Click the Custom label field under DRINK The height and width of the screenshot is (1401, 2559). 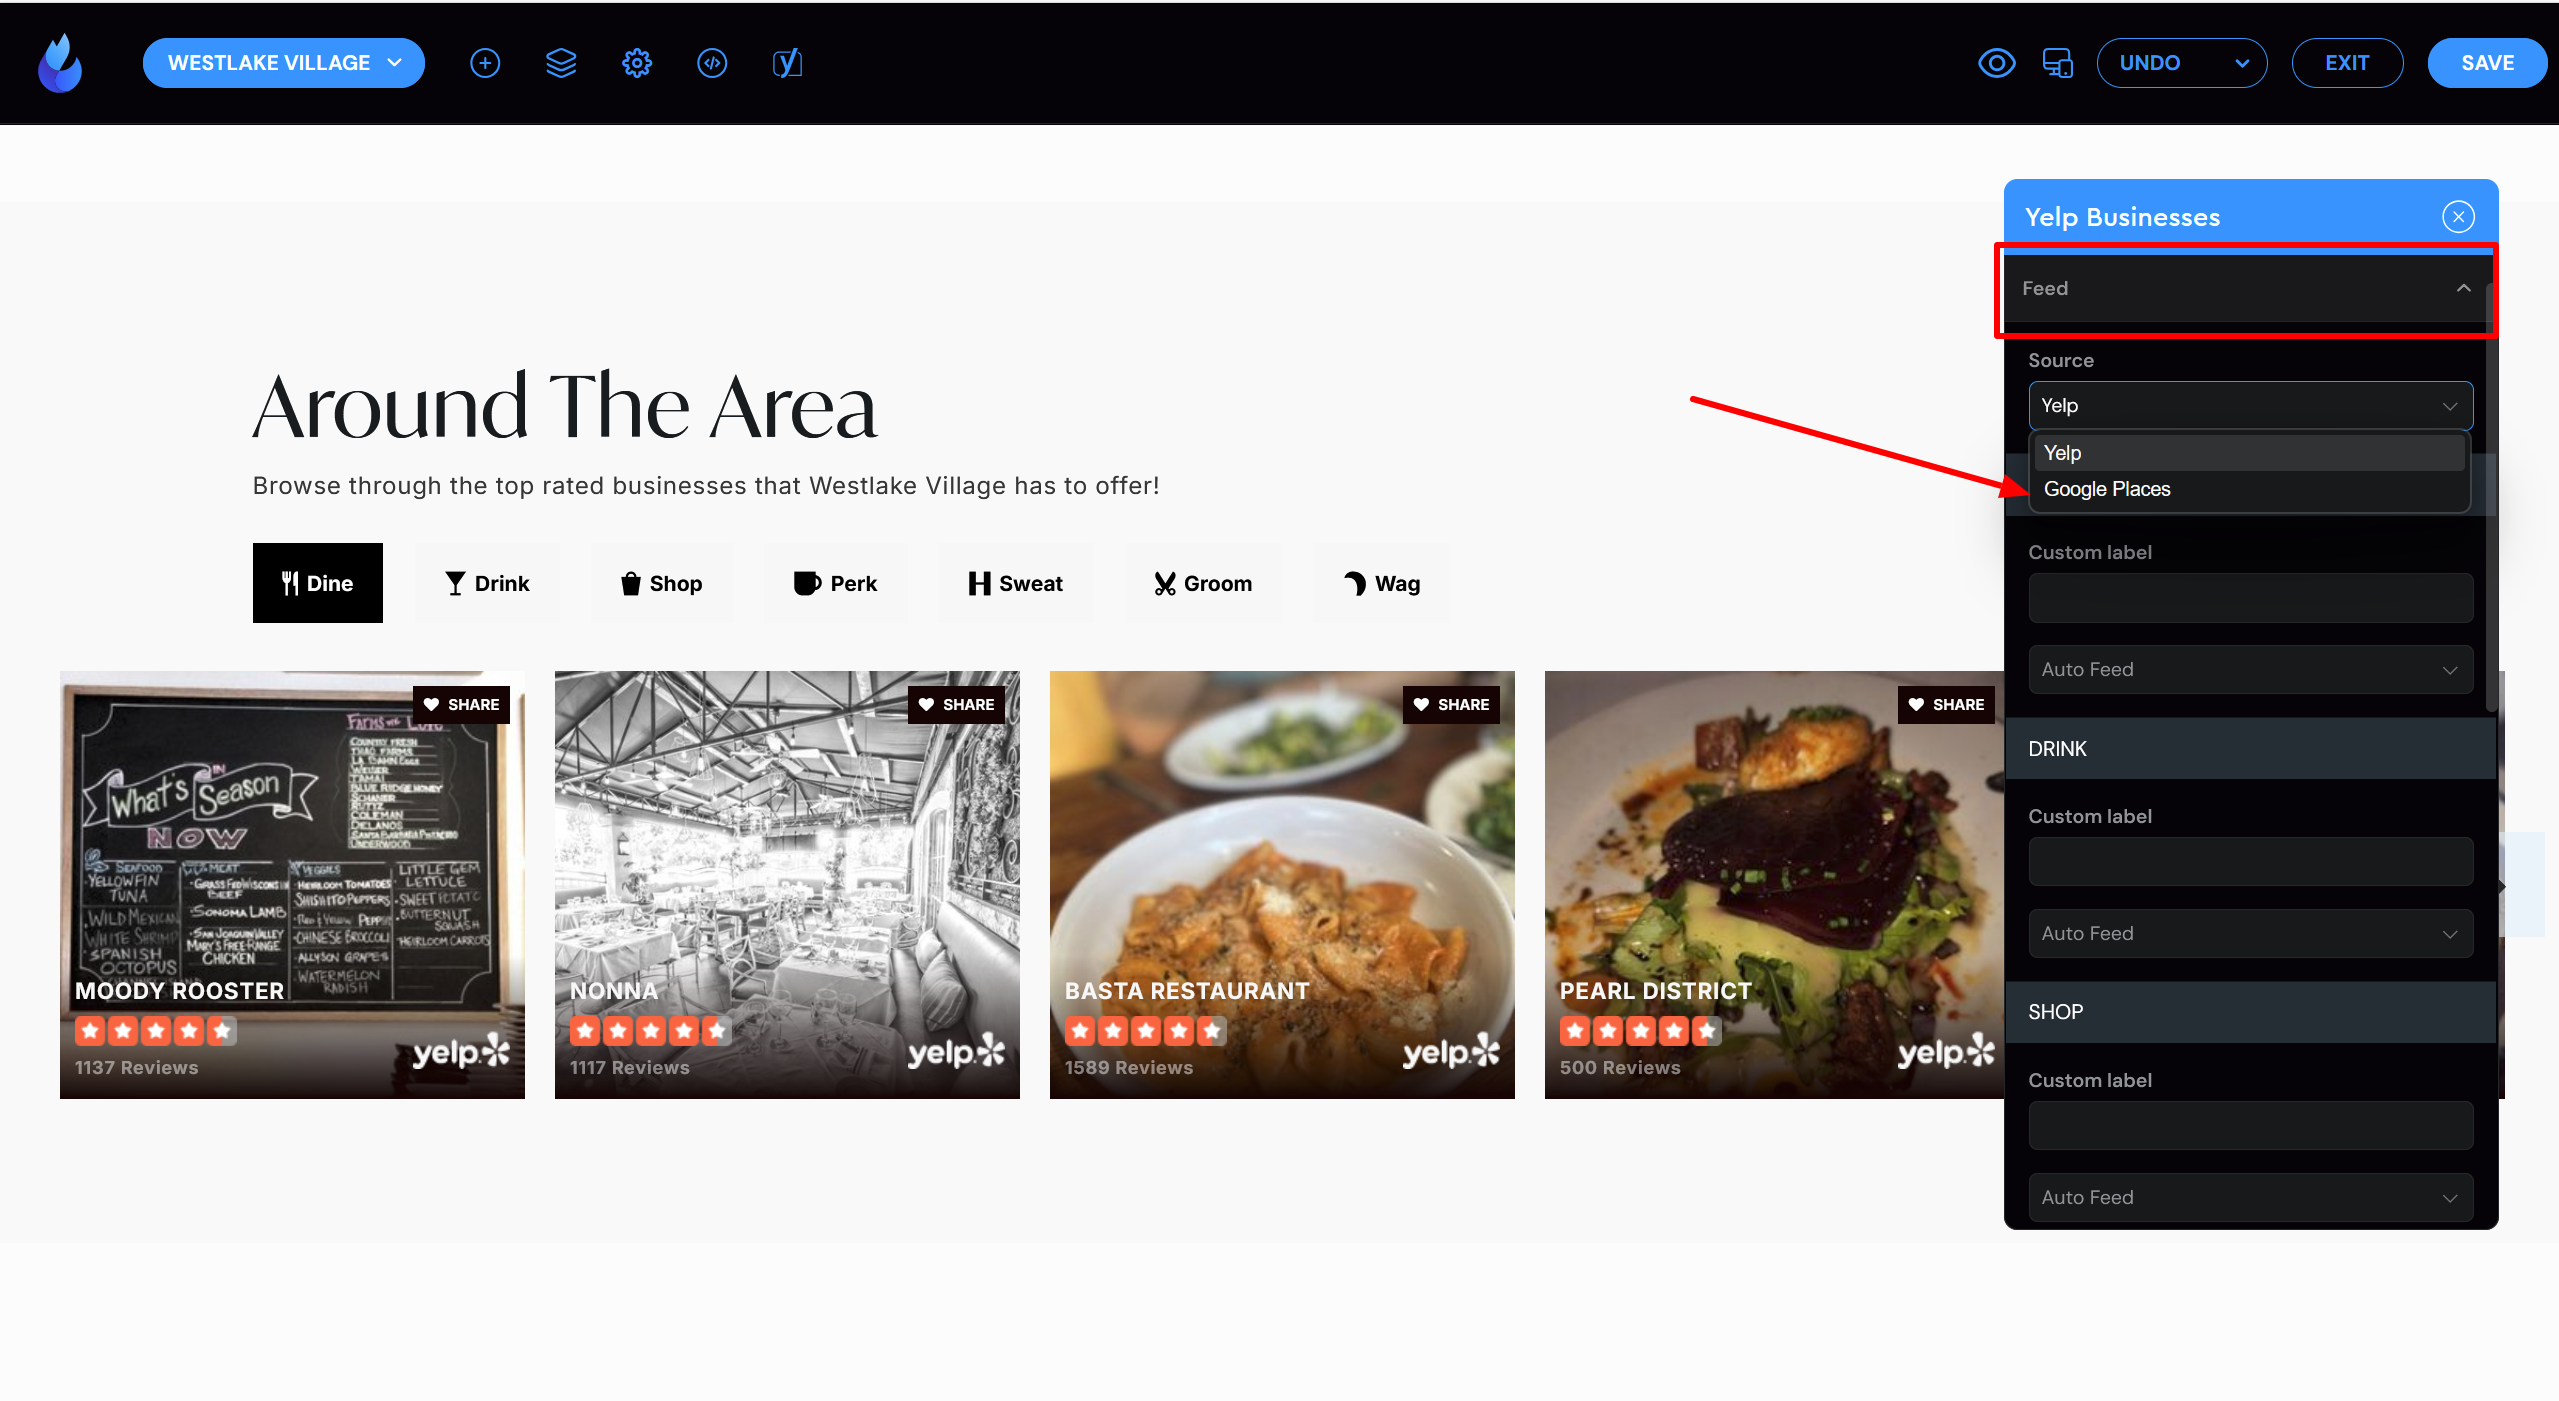[2250, 861]
